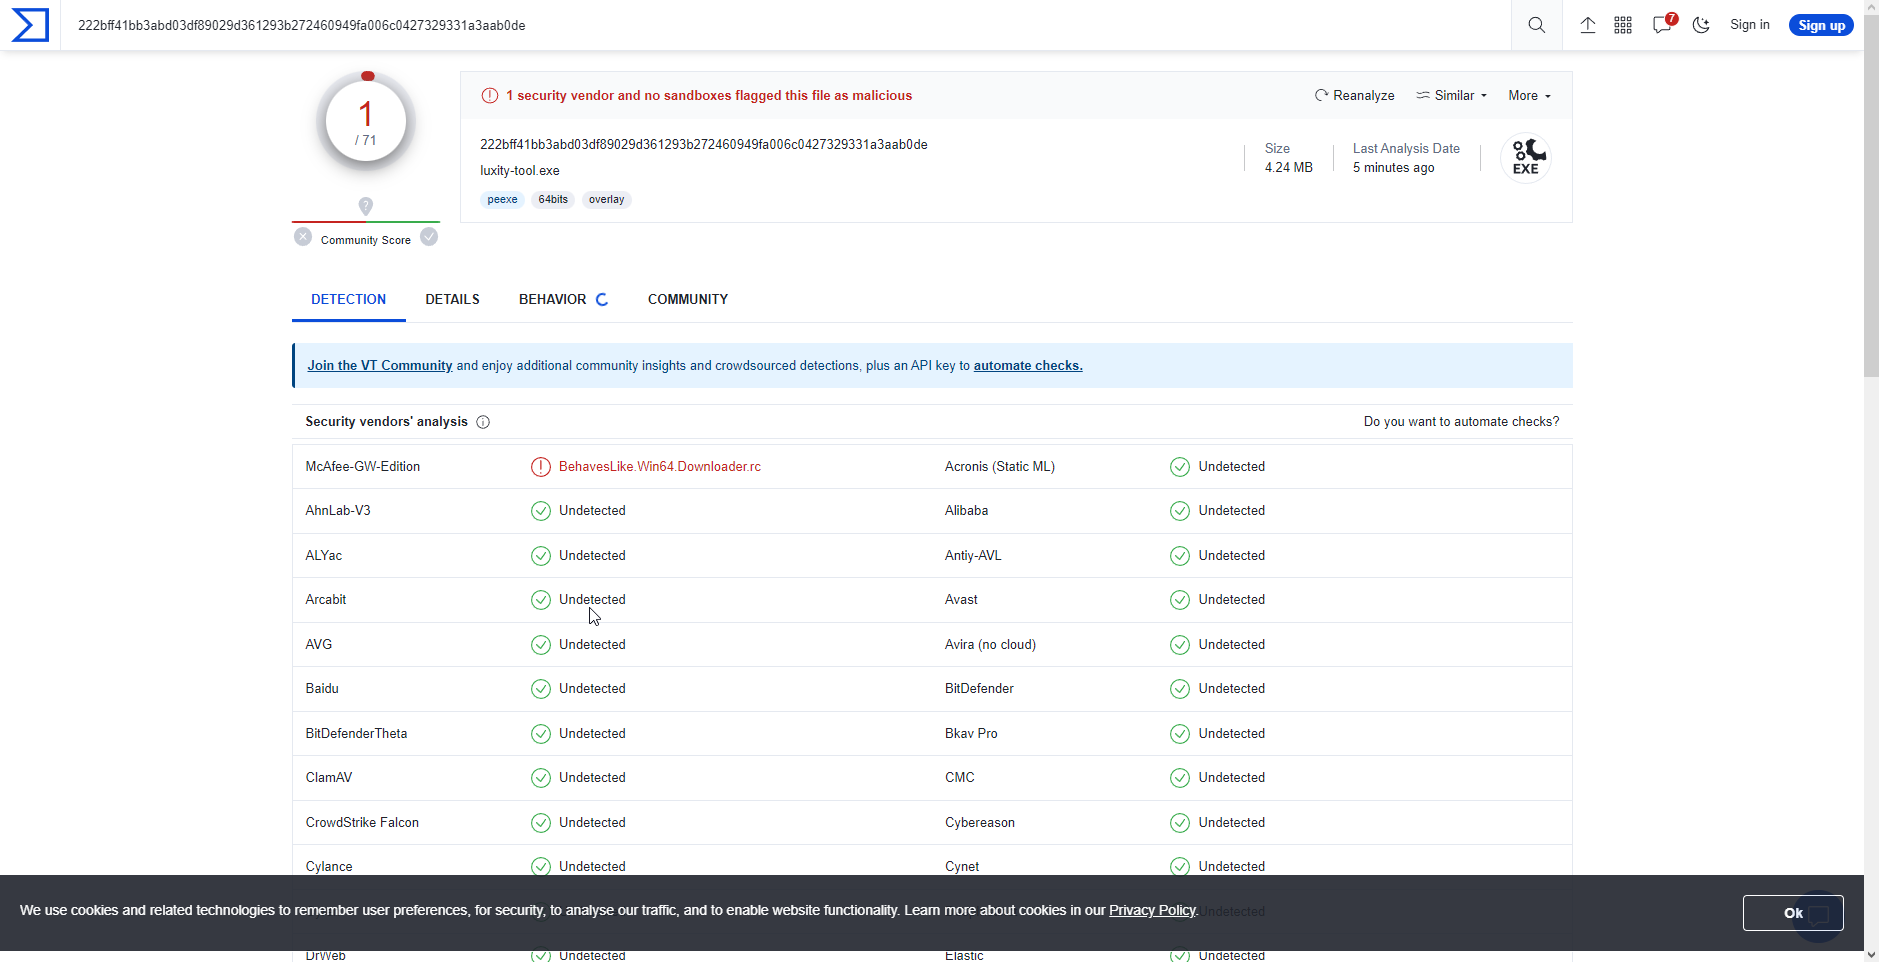Viewport: 1879px width, 962px height.
Task: Open the notifications icon with badge
Action: coord(1662,25)
